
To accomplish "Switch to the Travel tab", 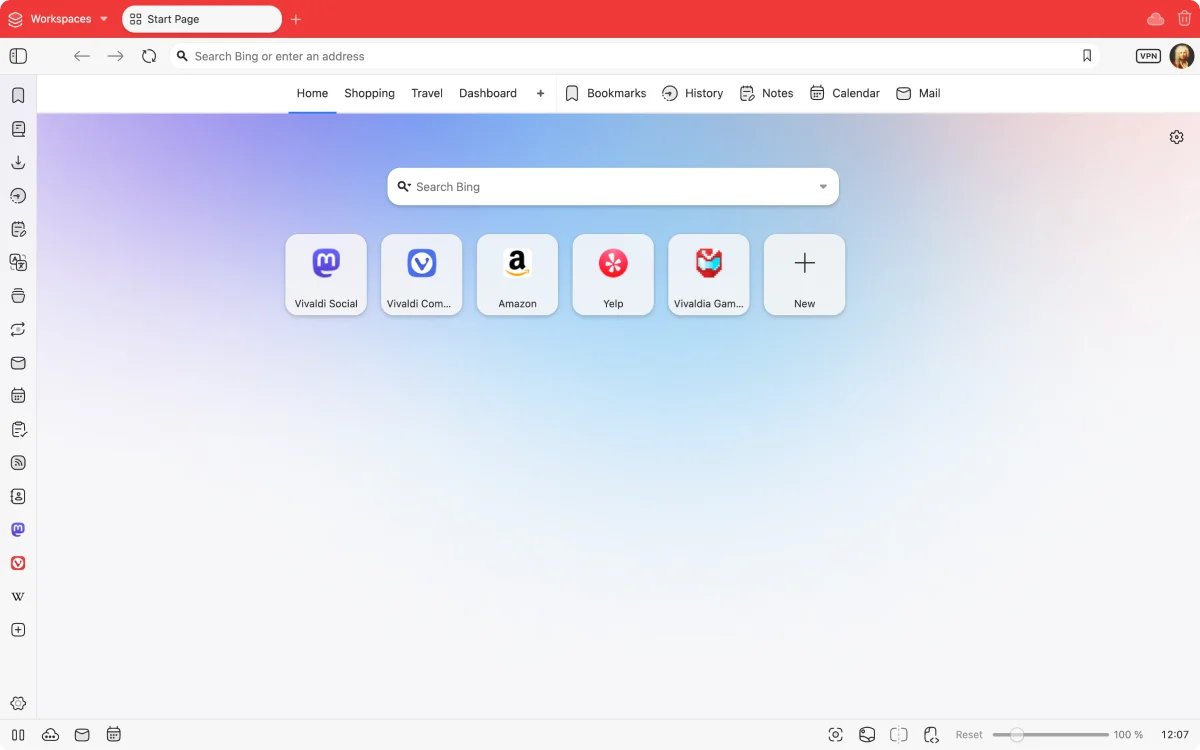I will point(427,93).
